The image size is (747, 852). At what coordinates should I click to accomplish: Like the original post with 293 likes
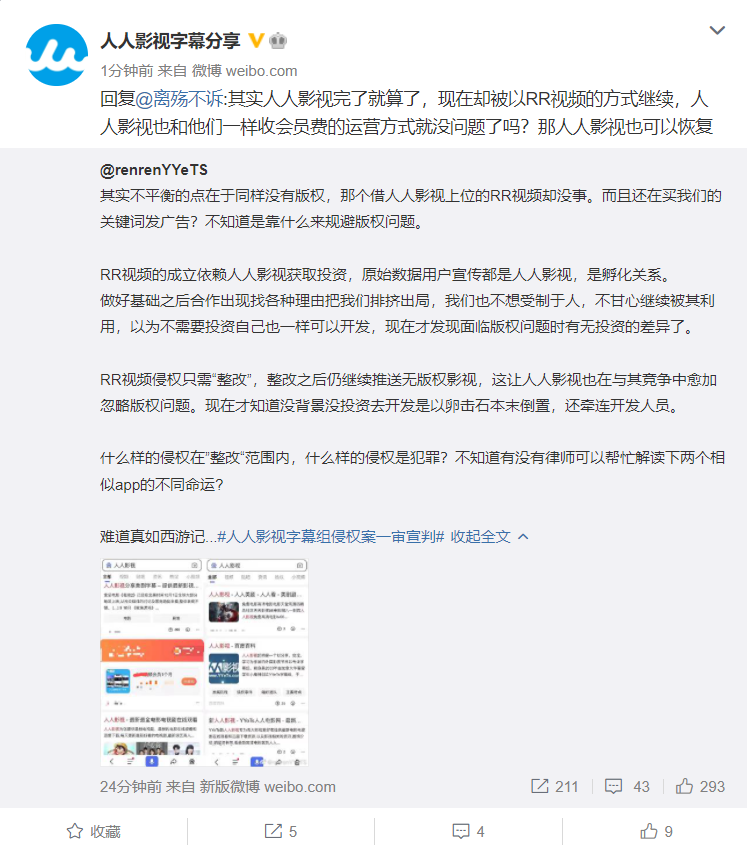(700, 786)
